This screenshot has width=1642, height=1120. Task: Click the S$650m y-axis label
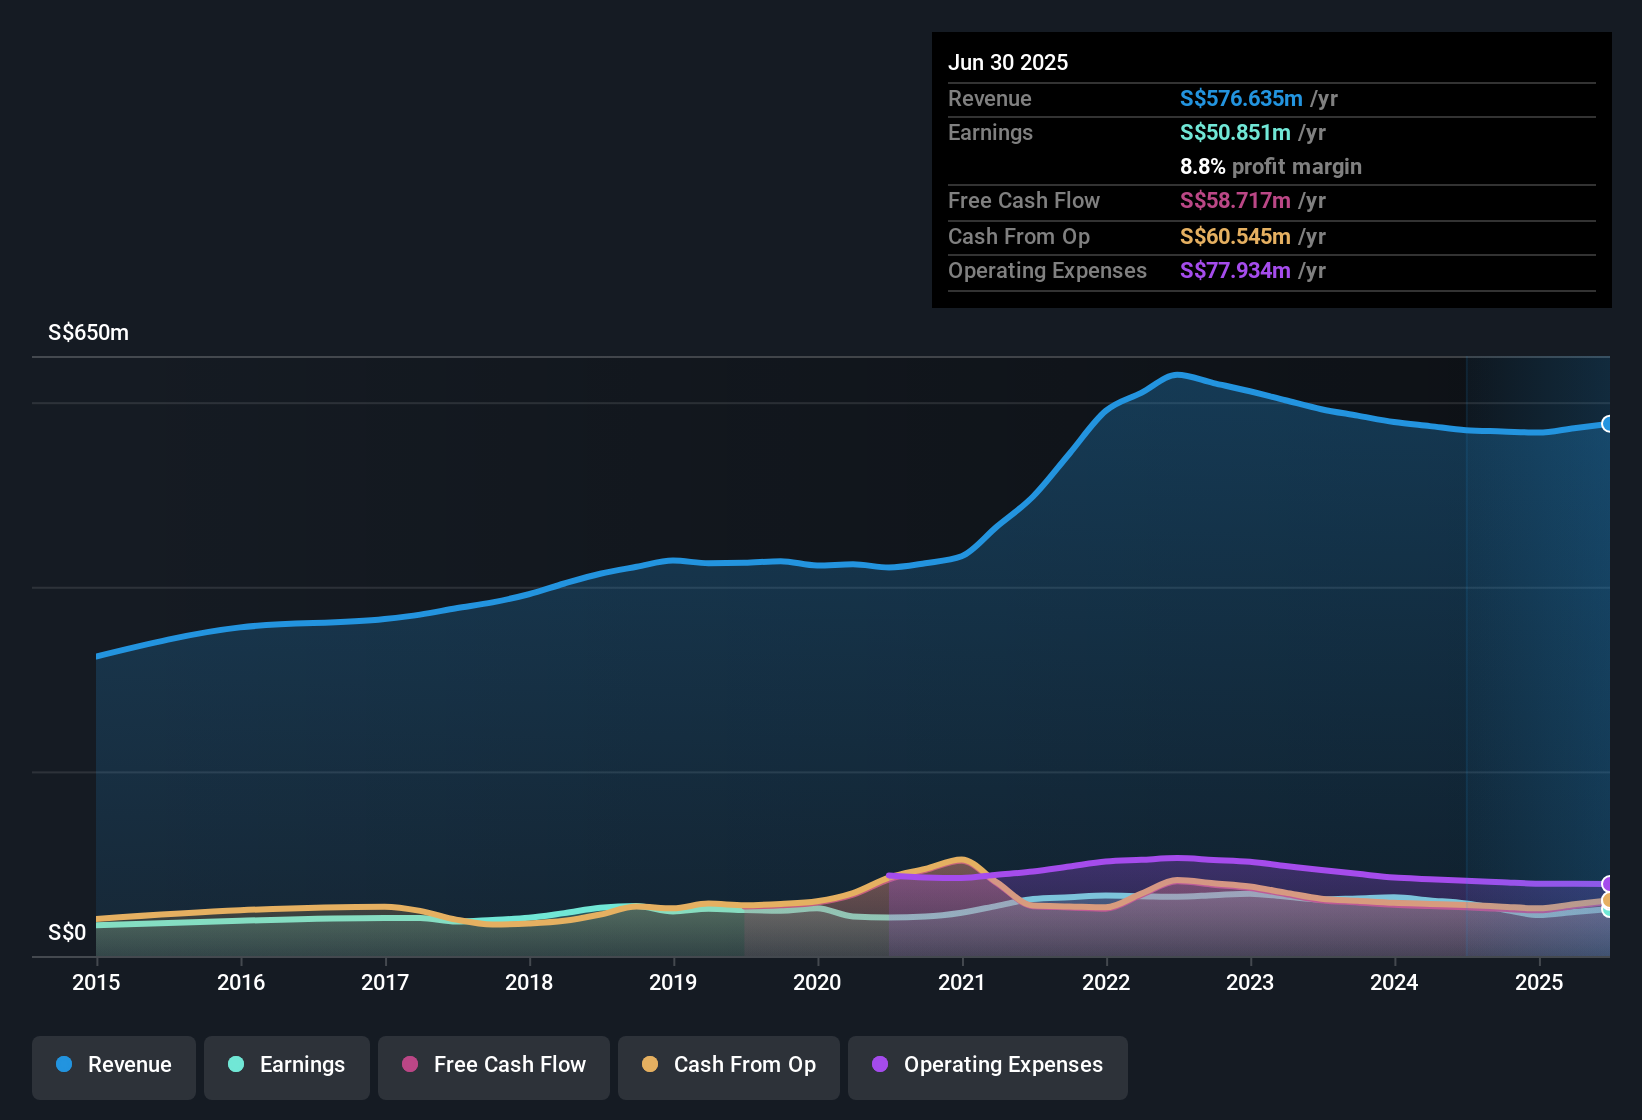88,332
